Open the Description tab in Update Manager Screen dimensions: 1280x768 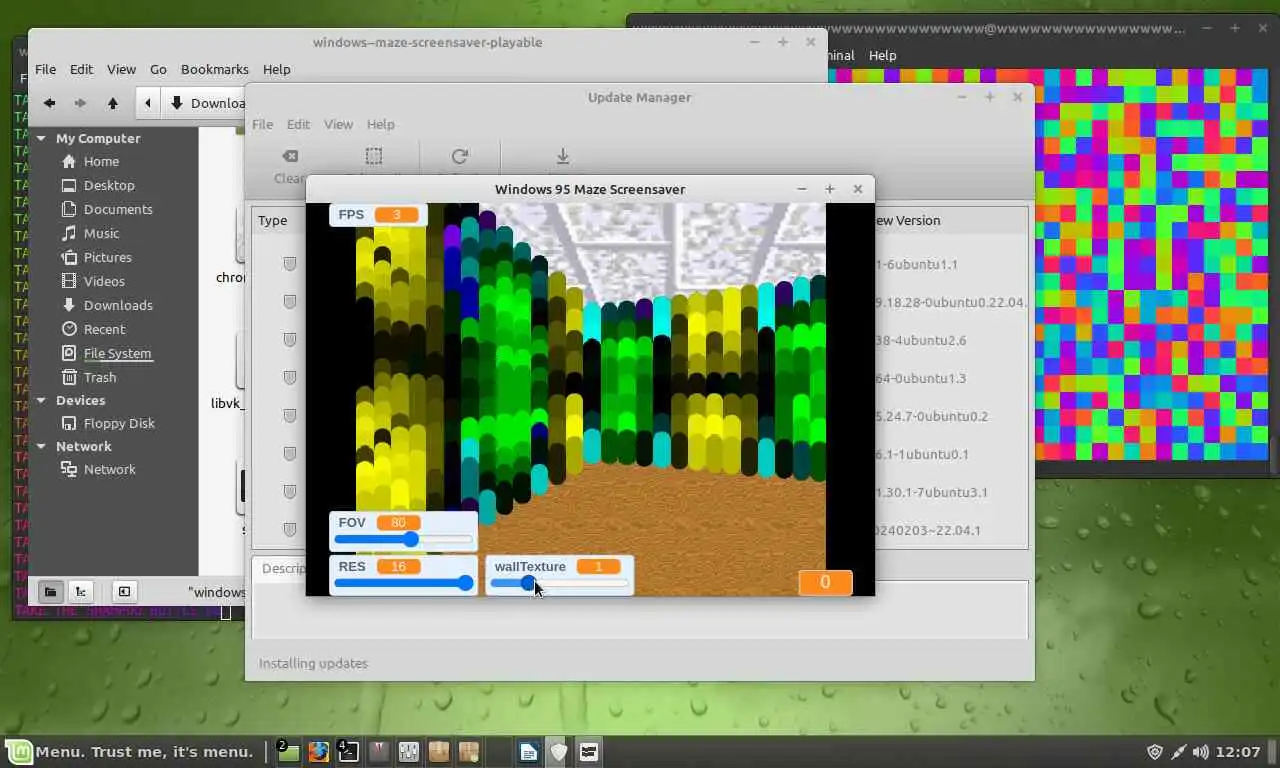coord(283,568)
